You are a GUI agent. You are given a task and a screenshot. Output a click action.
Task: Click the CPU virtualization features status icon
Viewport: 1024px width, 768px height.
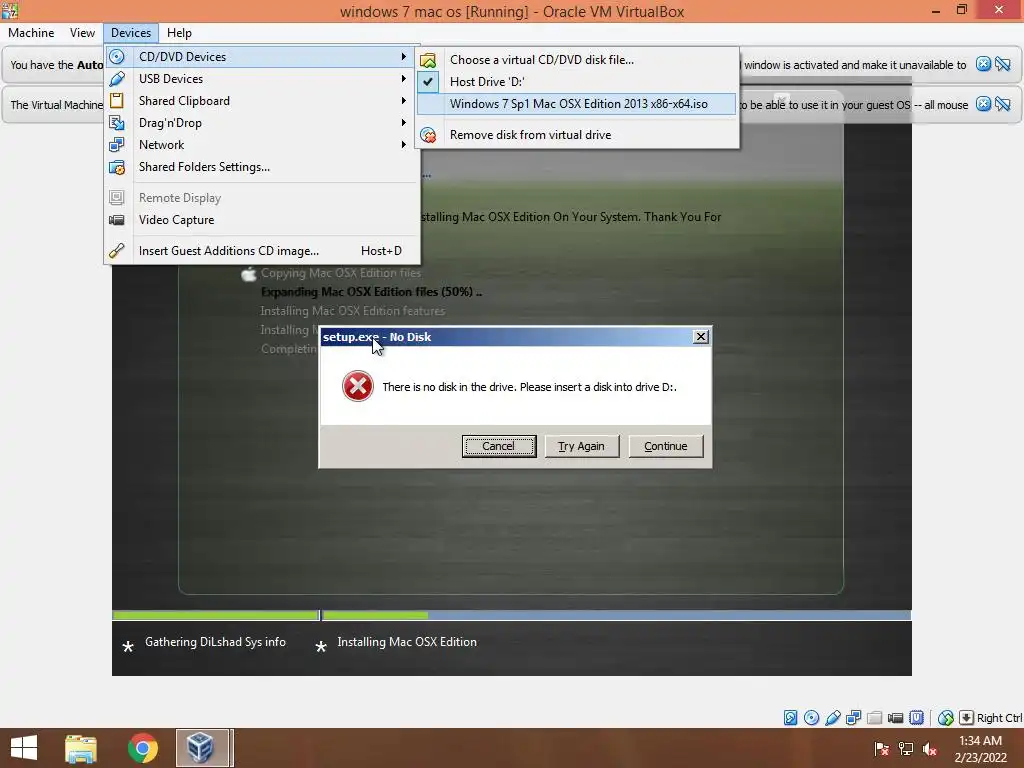(x=916, y=718)
